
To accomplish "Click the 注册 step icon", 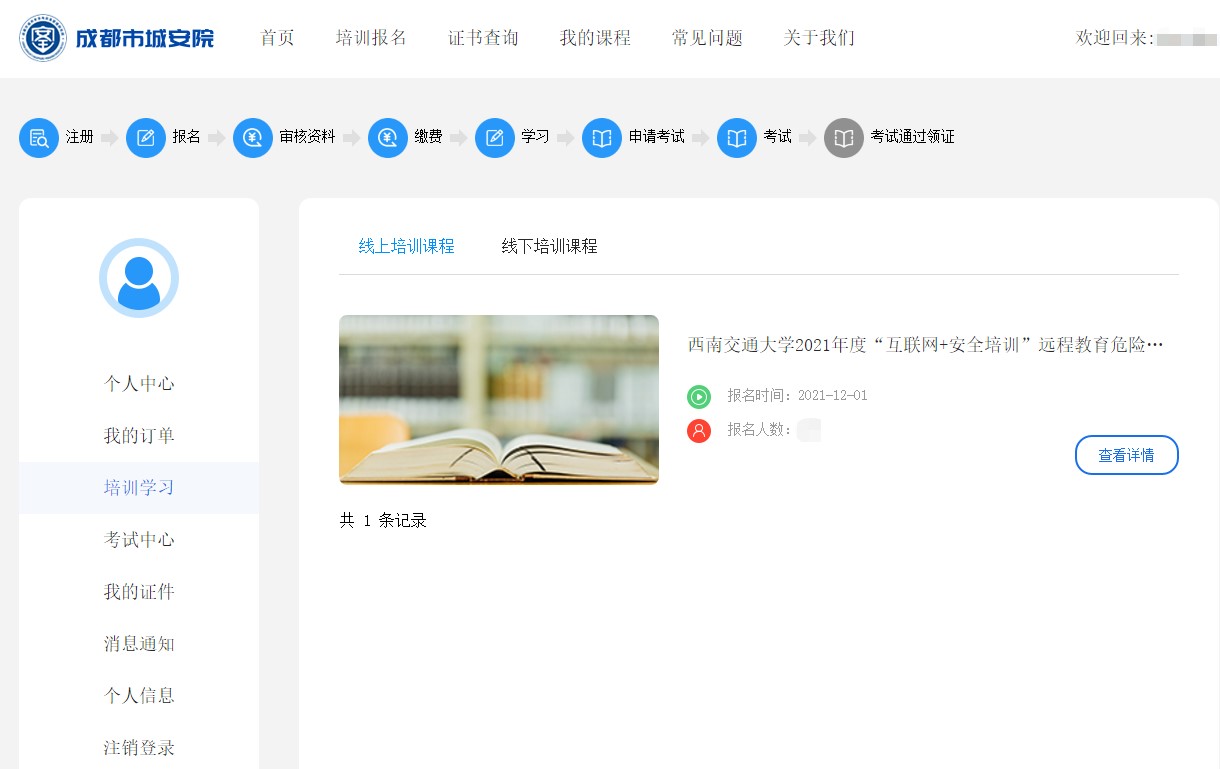I will point(39,138).
